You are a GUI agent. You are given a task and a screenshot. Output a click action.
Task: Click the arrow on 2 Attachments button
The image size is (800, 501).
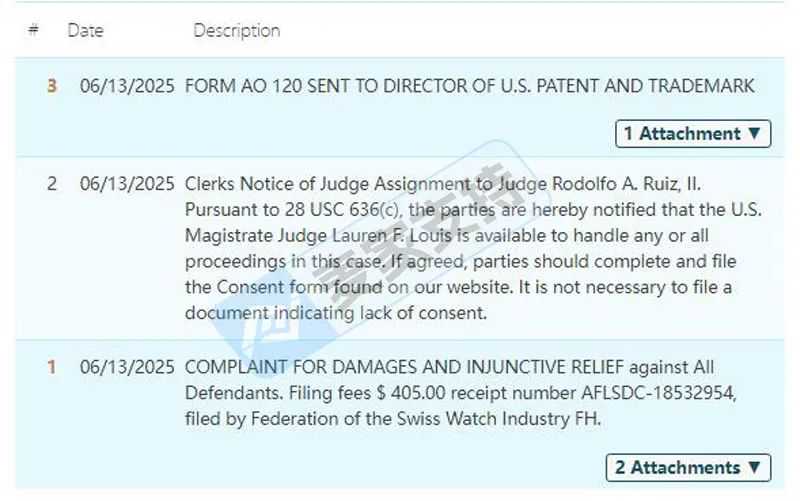click(x=755, y=467)
